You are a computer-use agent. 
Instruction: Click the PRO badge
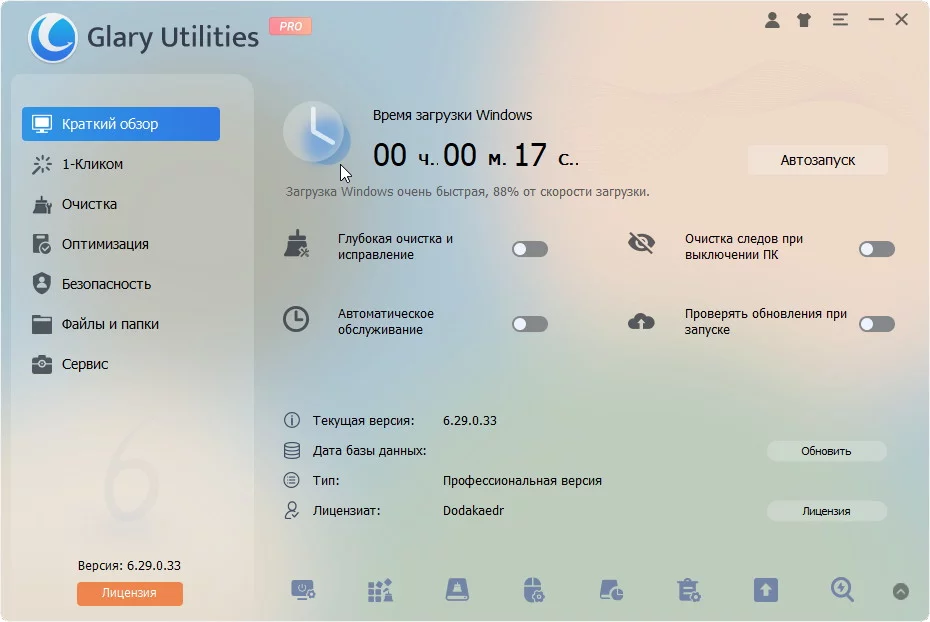click(291, 26)
